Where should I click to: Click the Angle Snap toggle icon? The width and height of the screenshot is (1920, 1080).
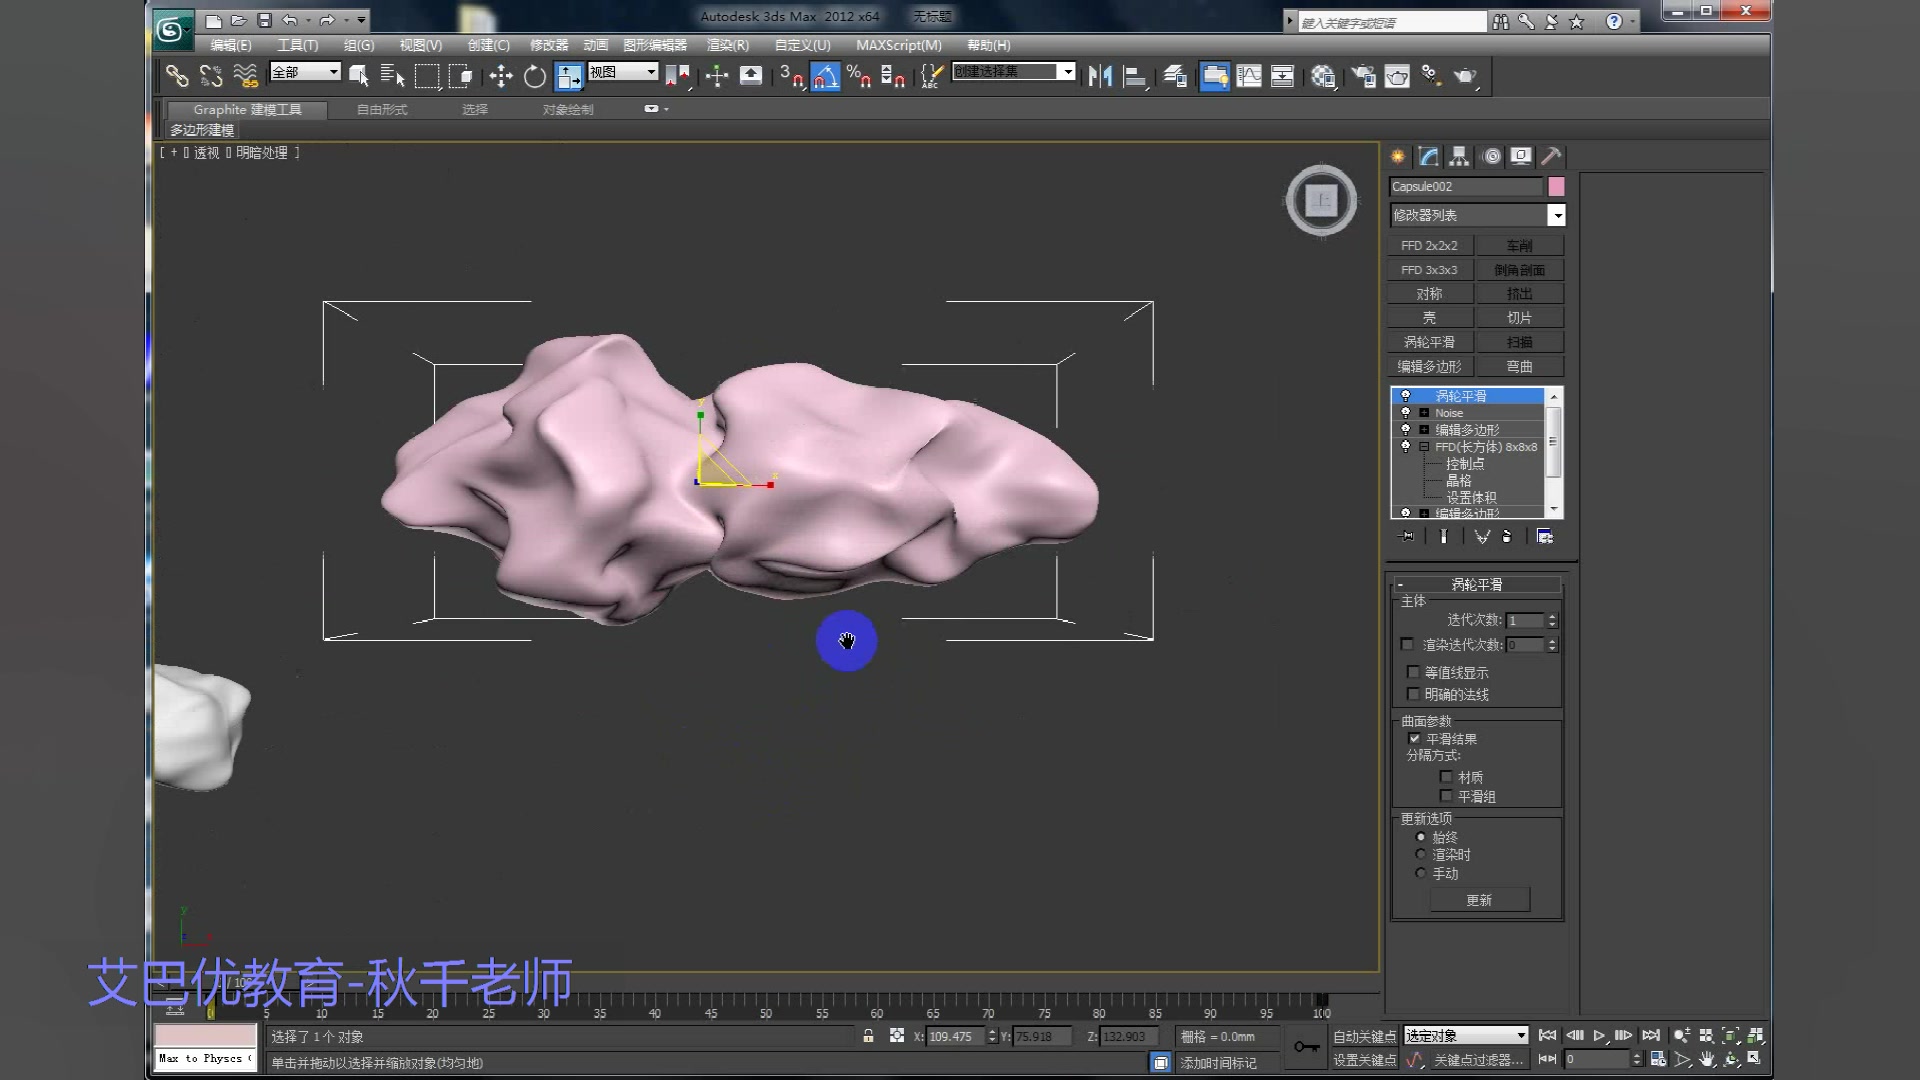click(x=825, y=76)
